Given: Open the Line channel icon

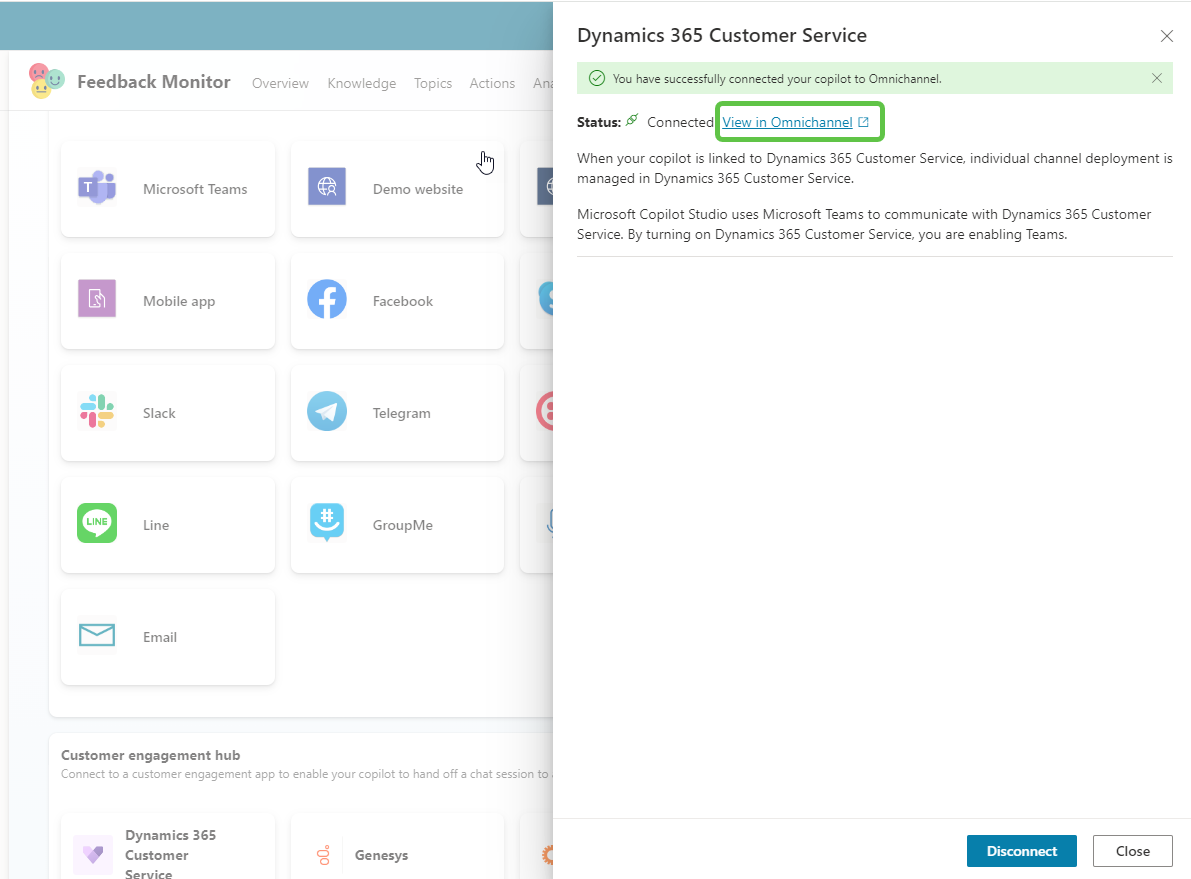Looking at the screenshot, I should coord(97,524).
